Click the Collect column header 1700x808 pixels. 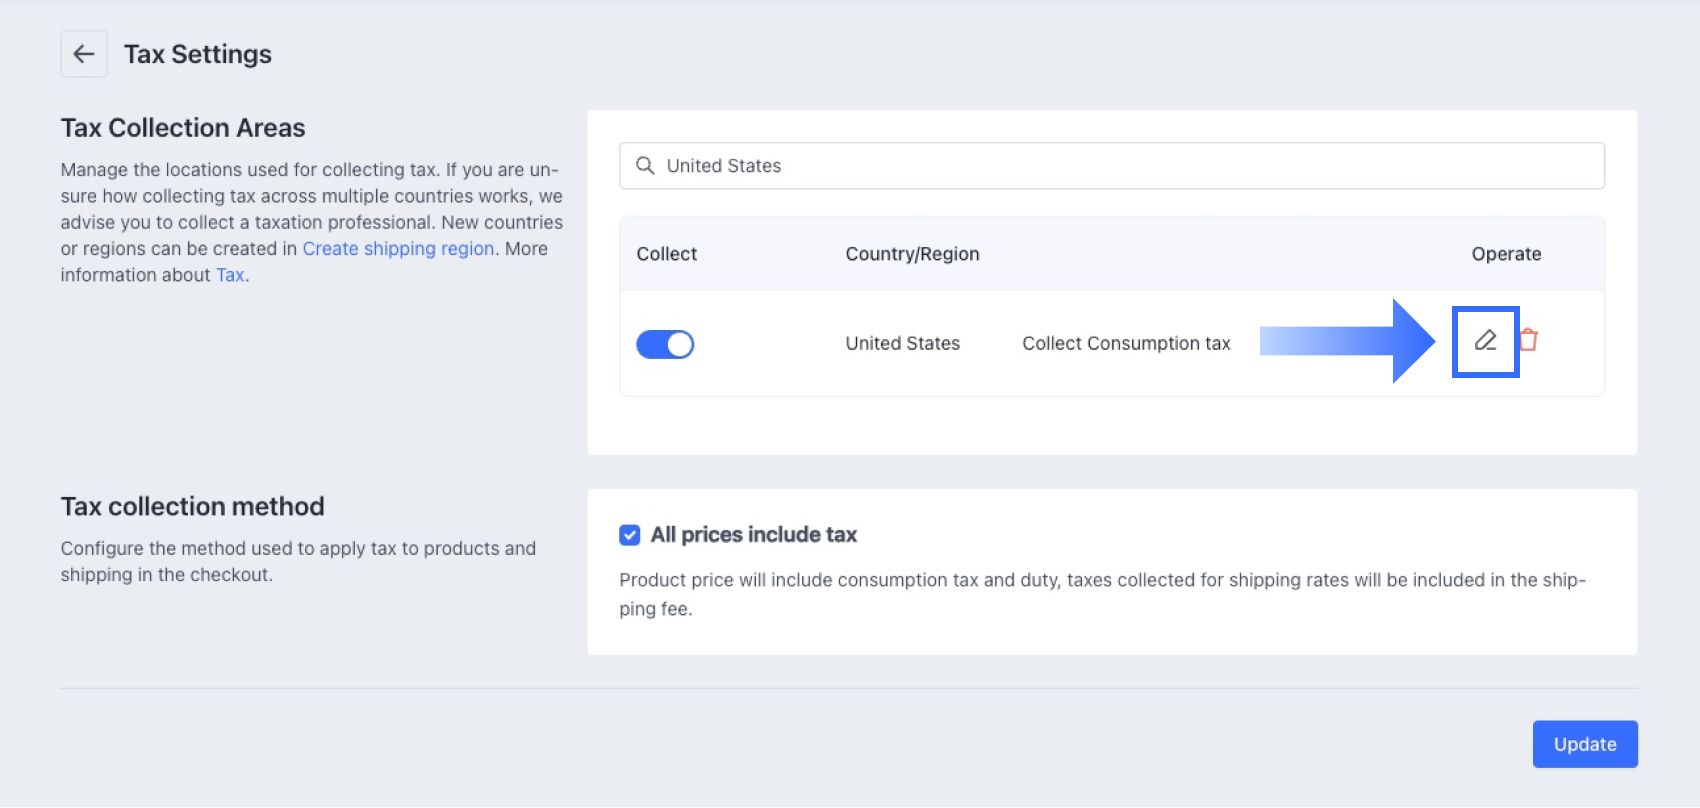[666, 254]
